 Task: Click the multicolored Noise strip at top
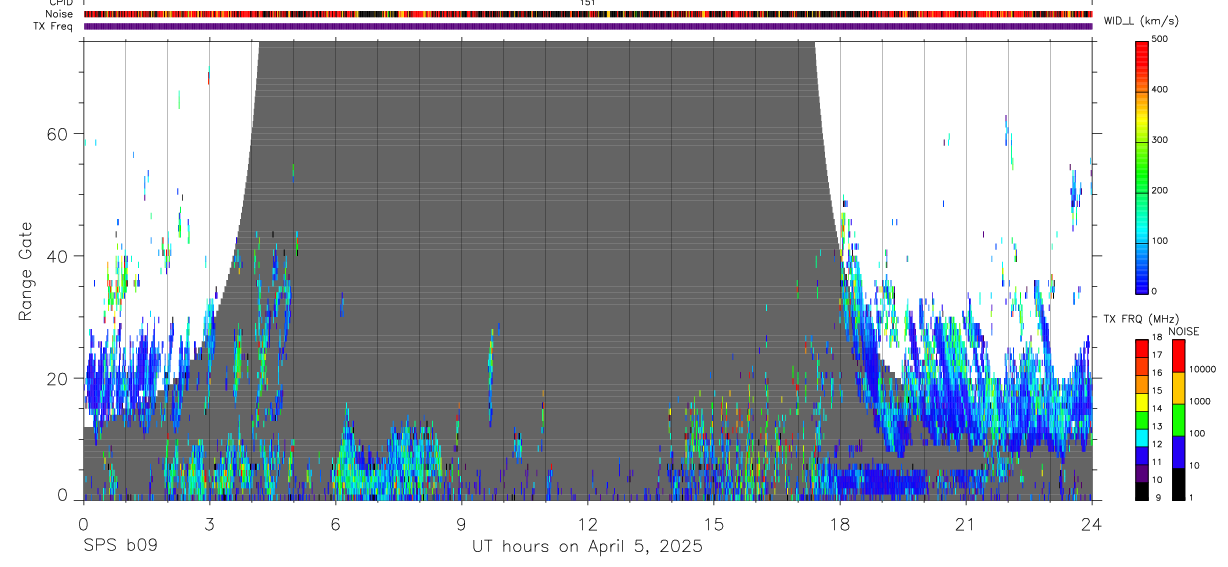[x=588, y=14]
